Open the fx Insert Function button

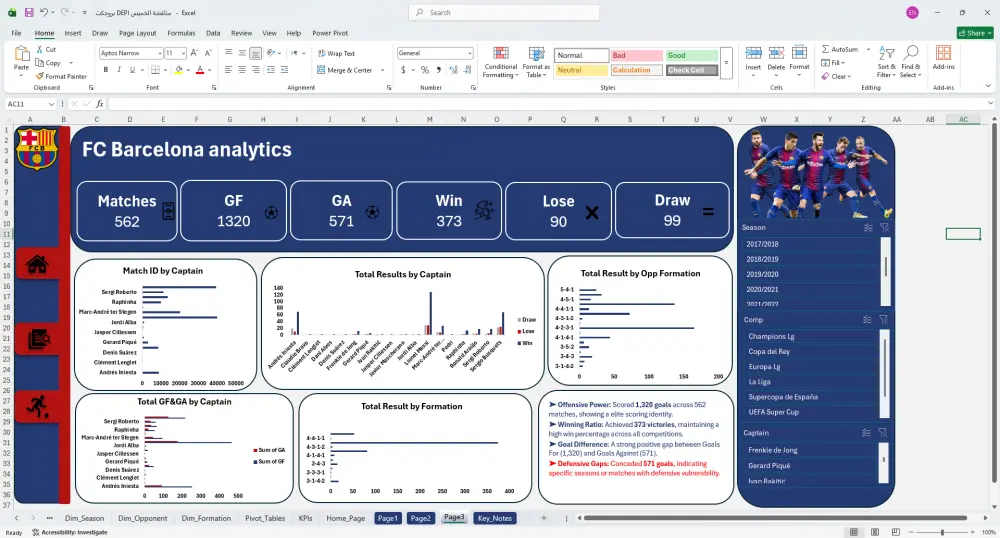(100, 104)
